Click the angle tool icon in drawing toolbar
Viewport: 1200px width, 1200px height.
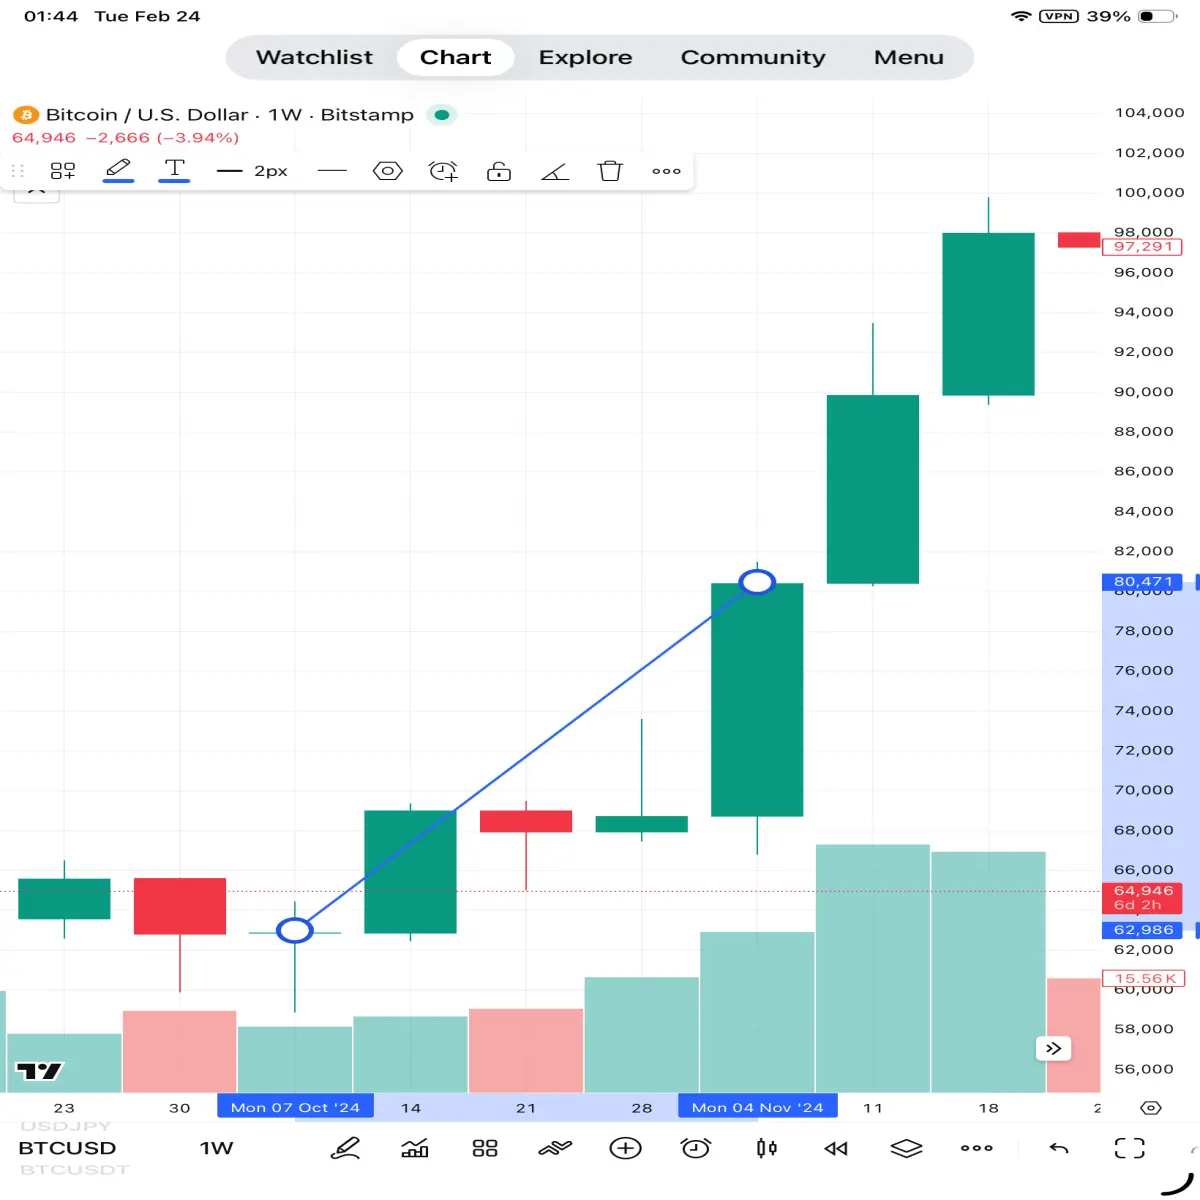pyautogui.click(x=555, y=171)
